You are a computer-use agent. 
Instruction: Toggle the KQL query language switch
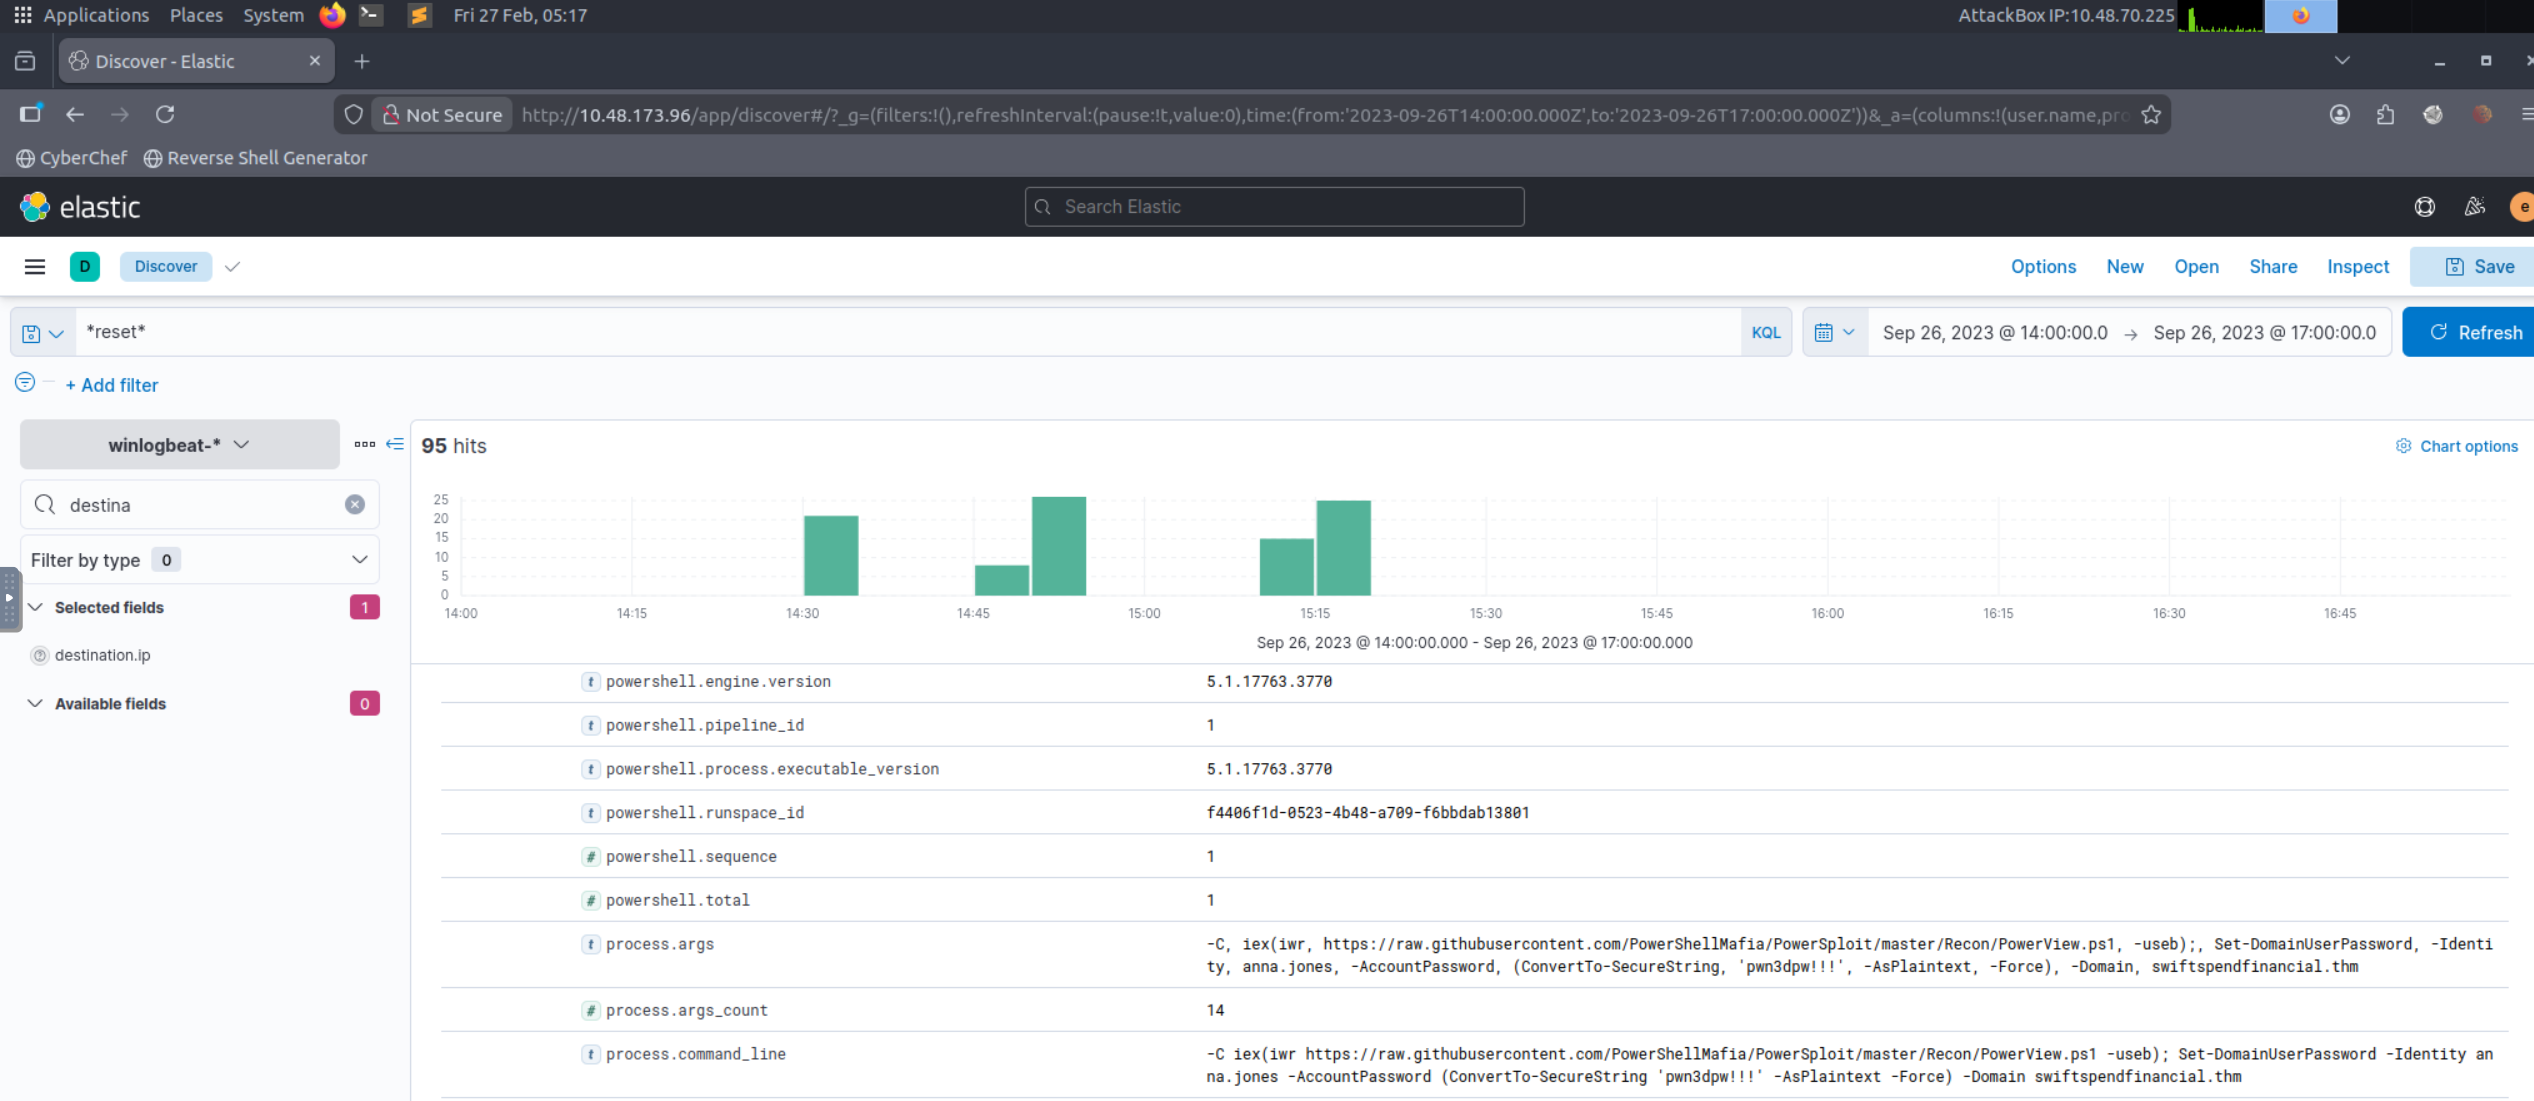1765,333
